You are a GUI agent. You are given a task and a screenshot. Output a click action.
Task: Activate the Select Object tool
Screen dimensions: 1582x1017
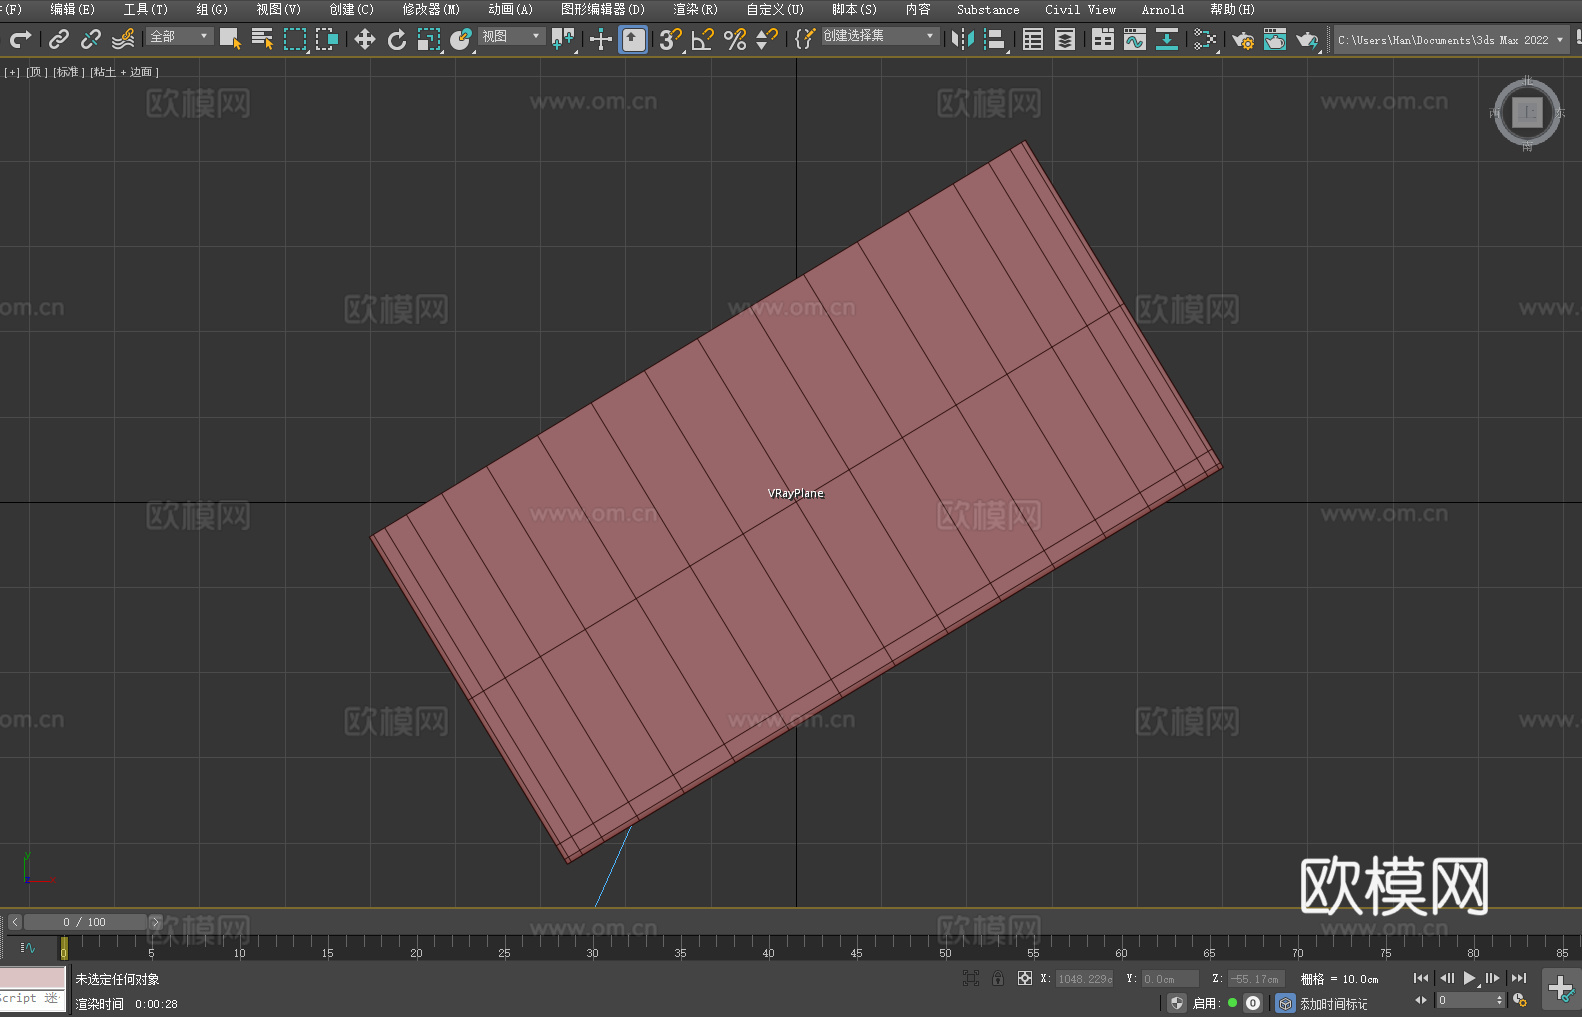tap(230, 39)
